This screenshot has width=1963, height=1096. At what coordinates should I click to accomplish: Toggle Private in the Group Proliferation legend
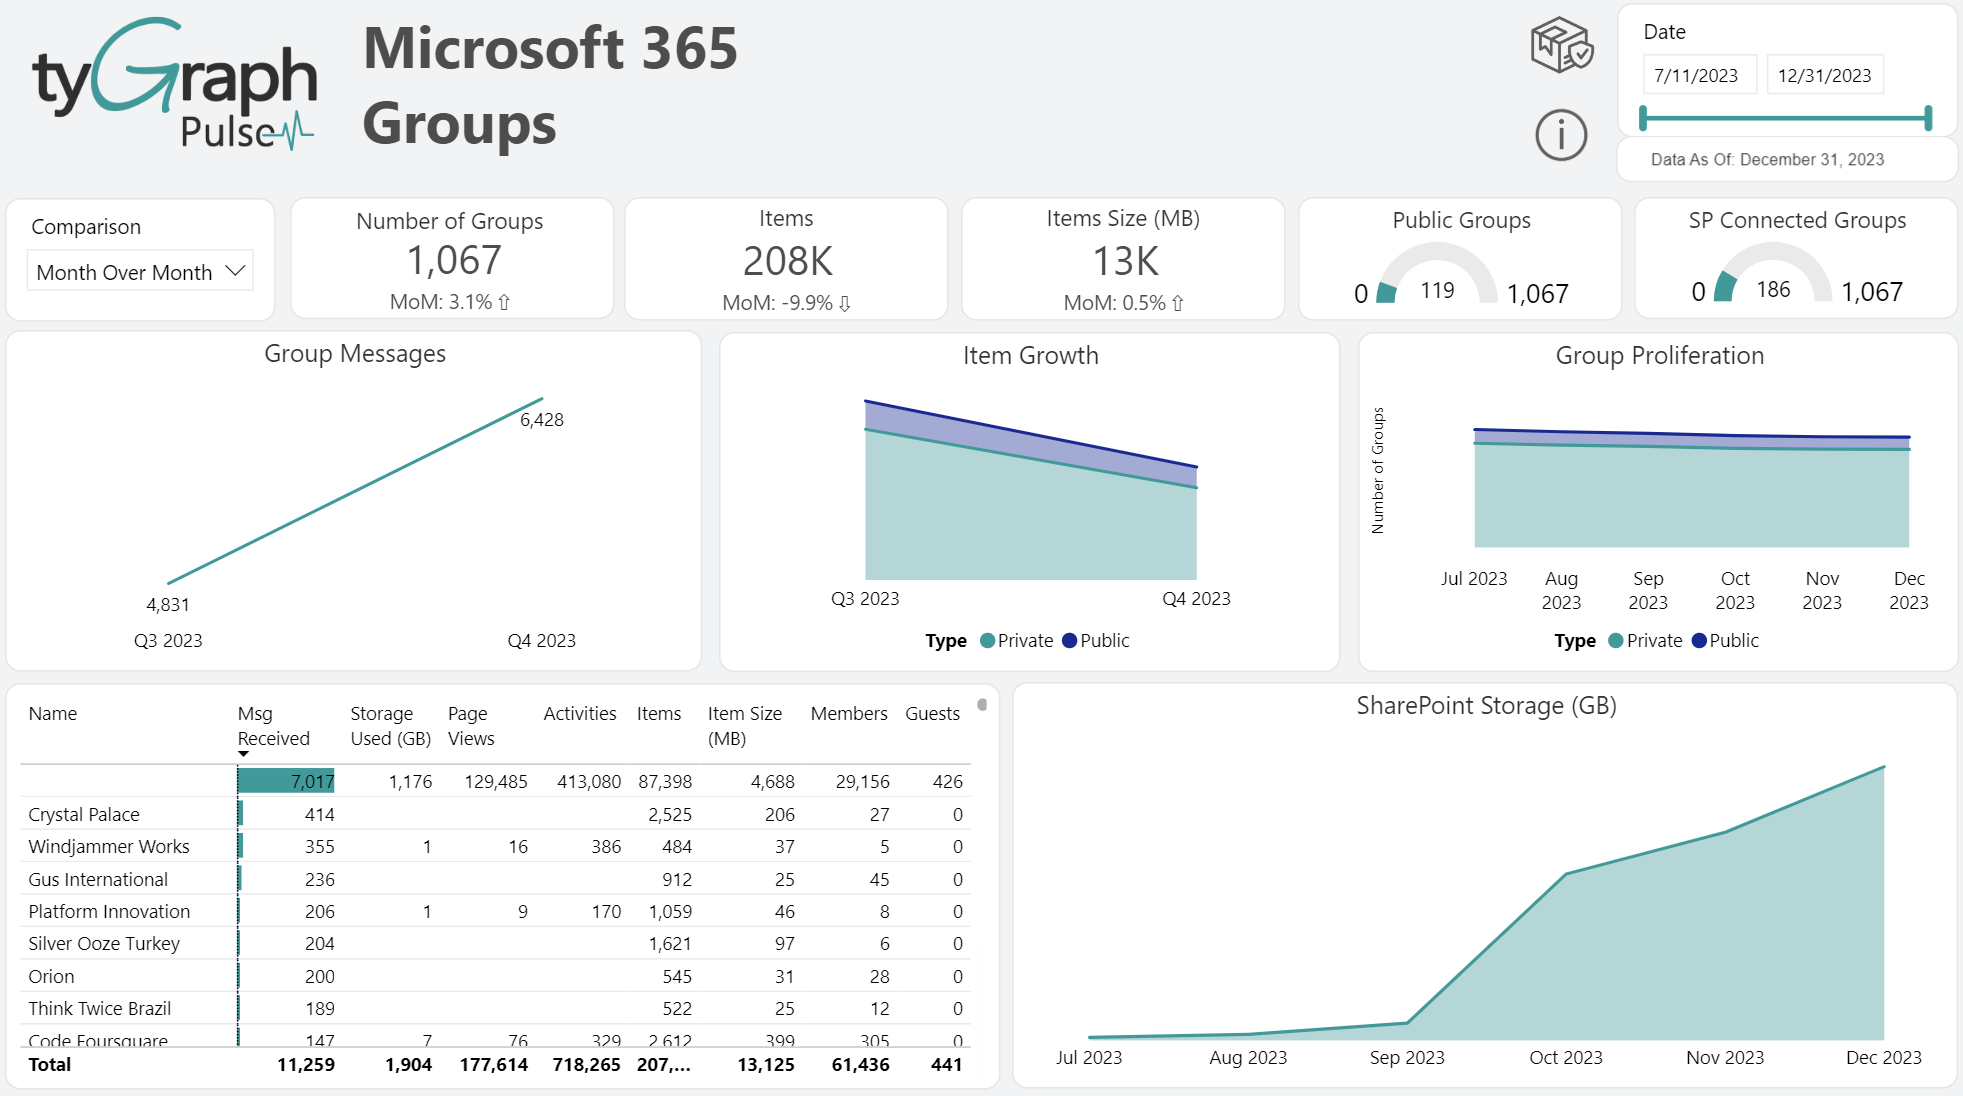(1645, 640)
